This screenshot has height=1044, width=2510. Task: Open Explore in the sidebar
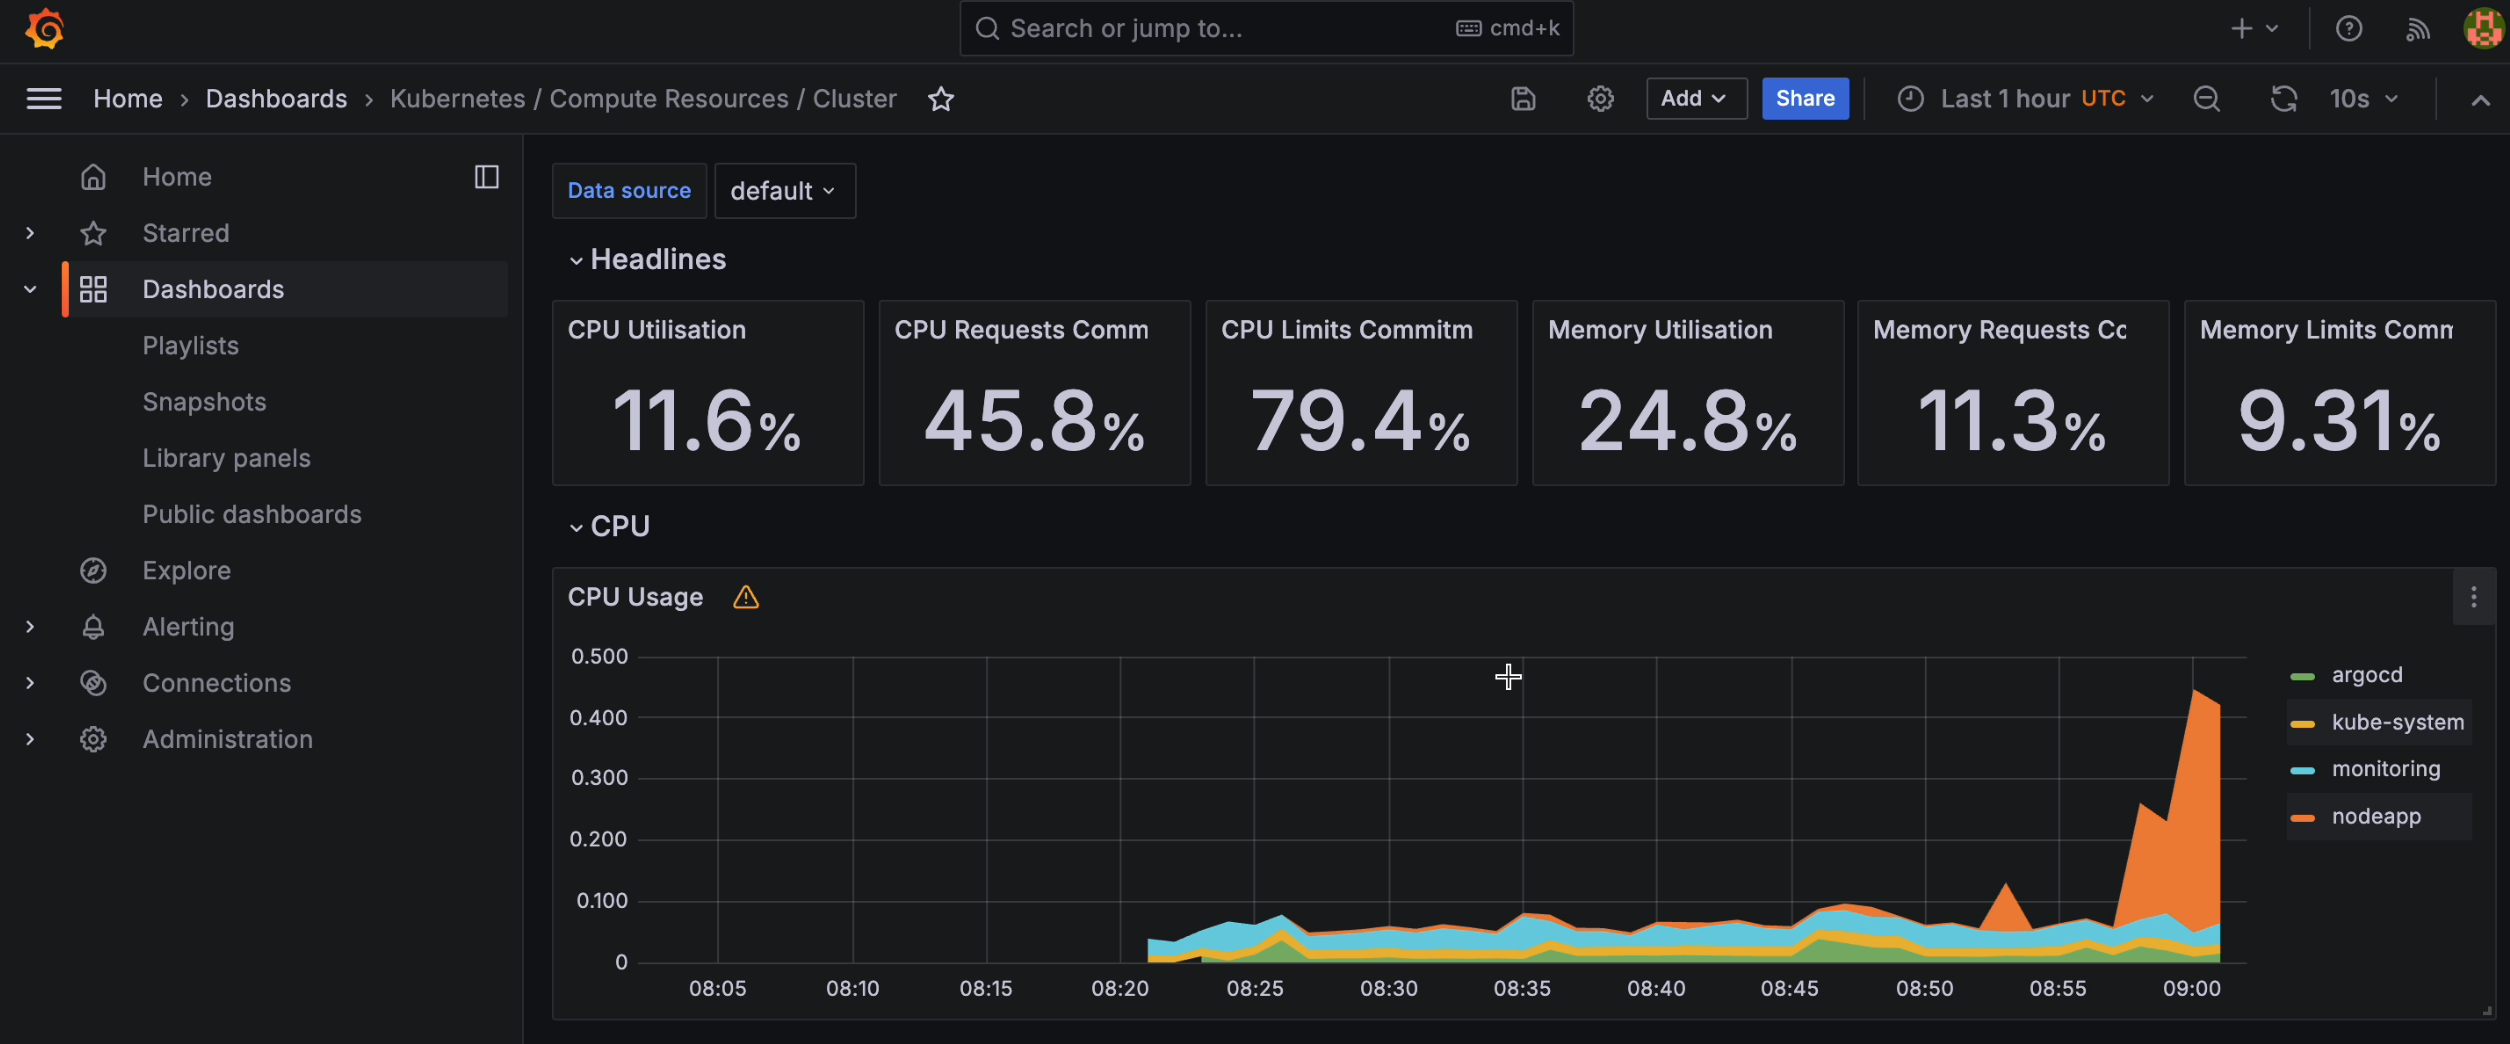point(186,571)
